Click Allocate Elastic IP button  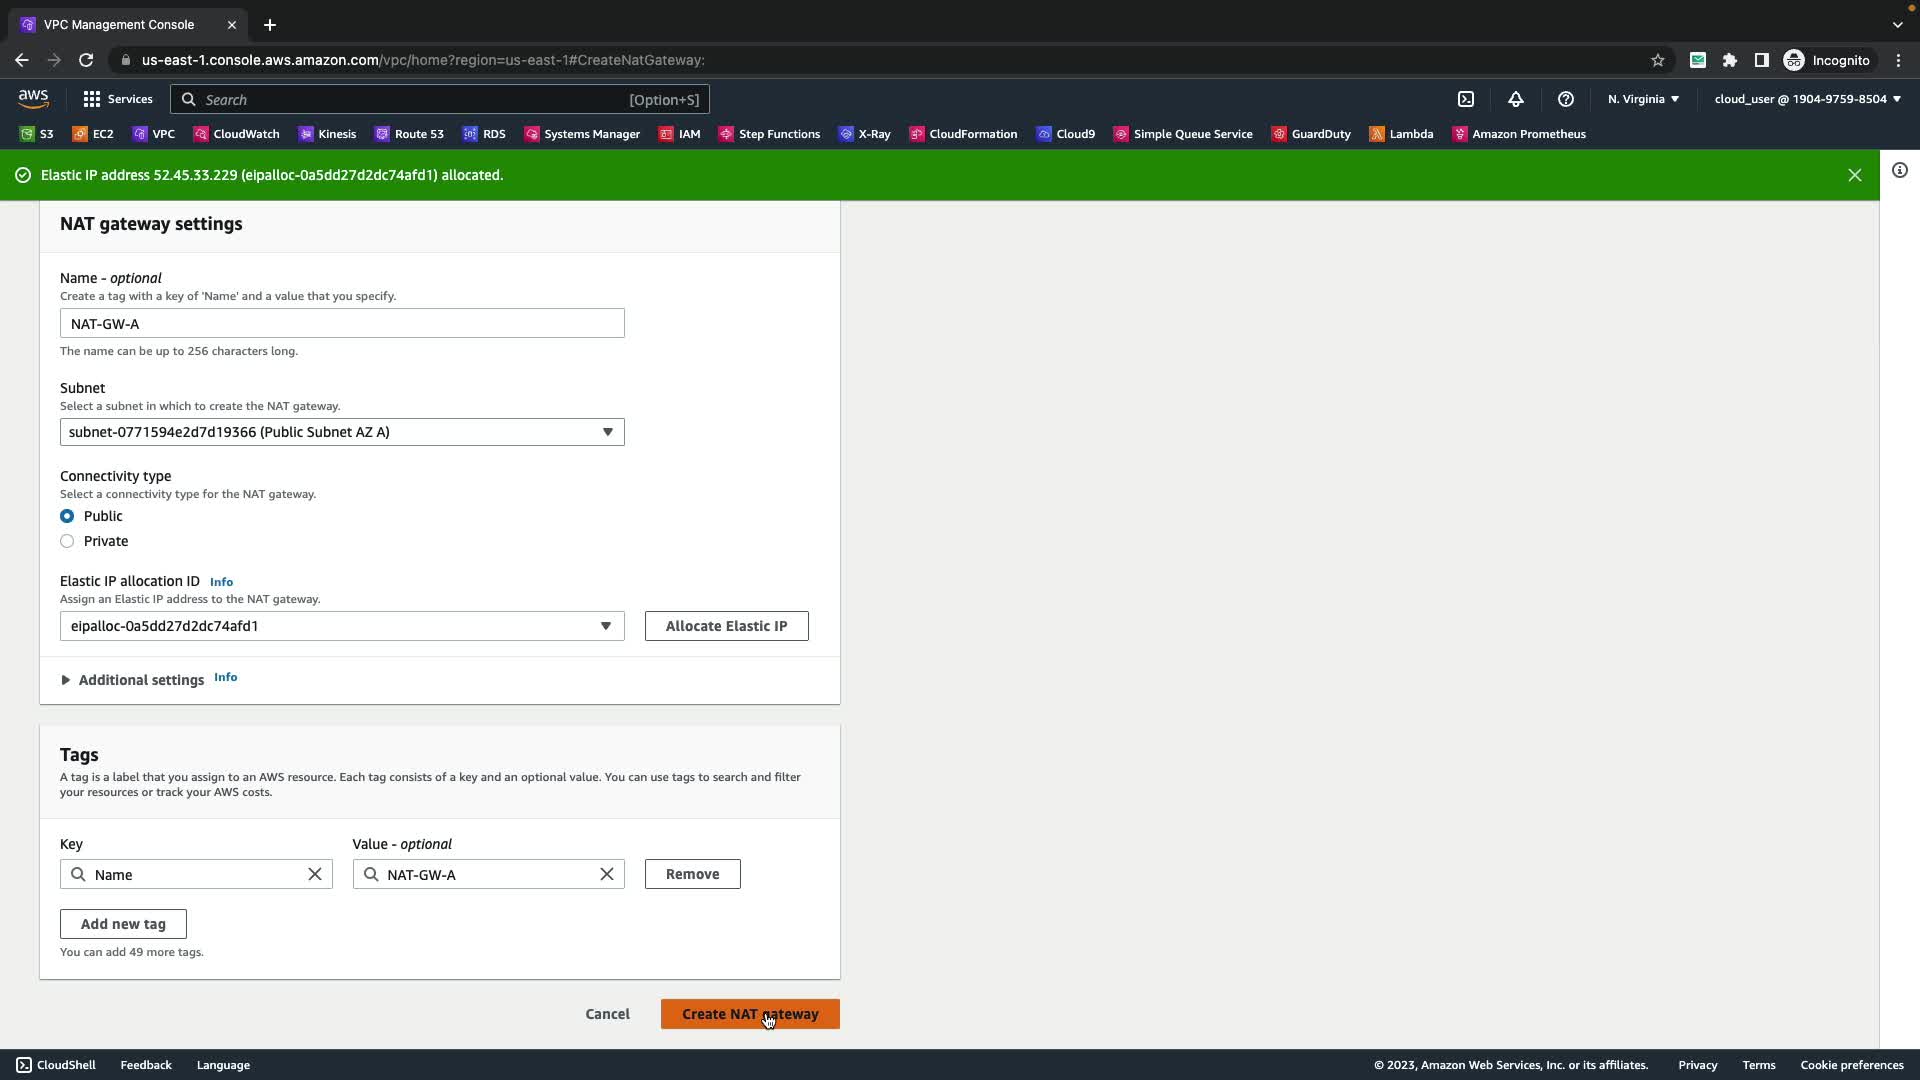click(x=727, y=626)
